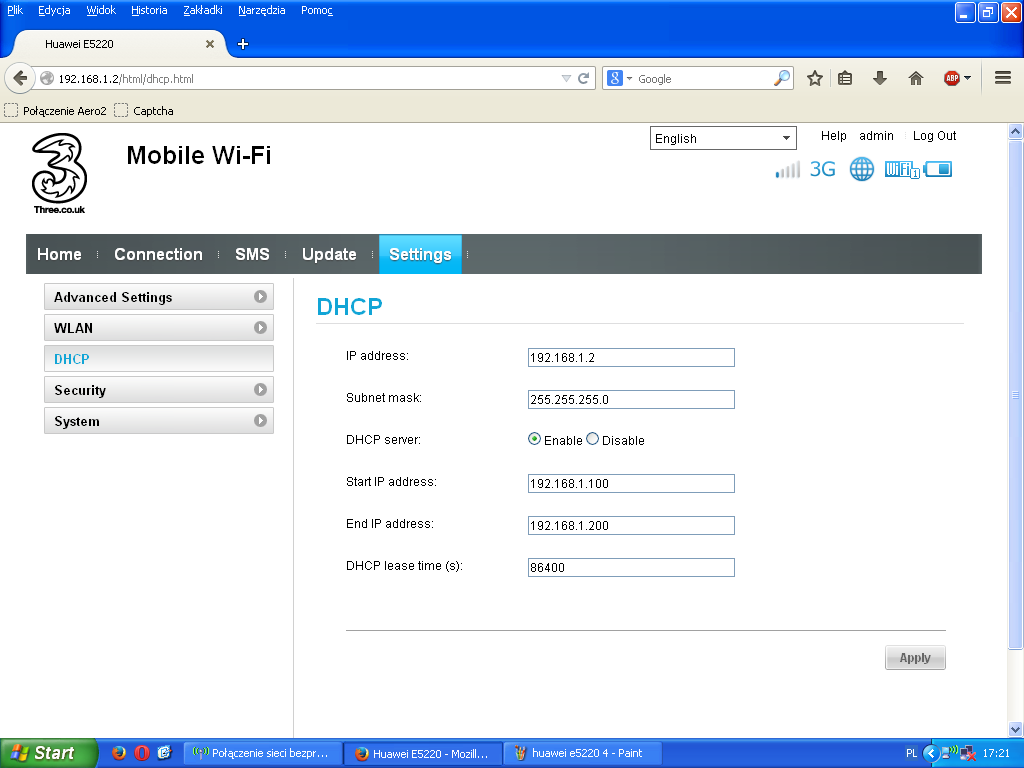Open the Firefox hamburger menu

(1003, 78)
